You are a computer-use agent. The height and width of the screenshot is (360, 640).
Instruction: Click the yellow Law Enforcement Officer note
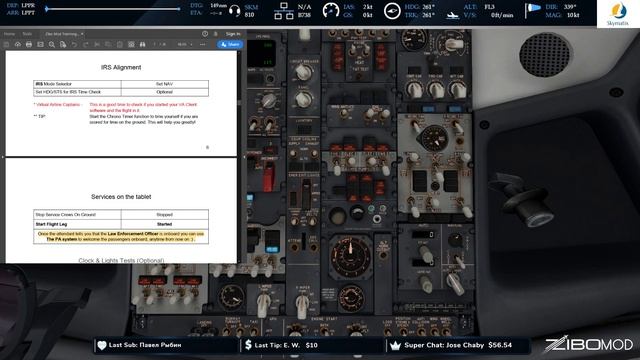[x=121, y=237]
